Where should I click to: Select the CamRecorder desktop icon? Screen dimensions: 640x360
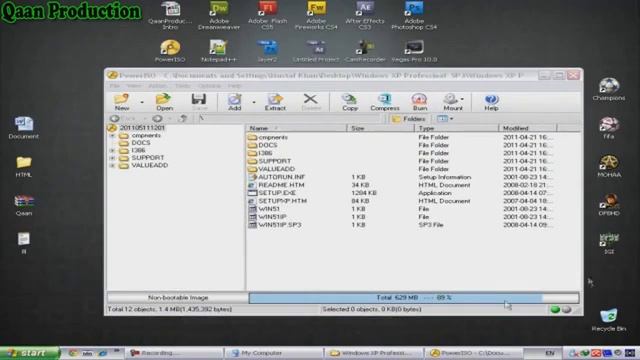364,51
